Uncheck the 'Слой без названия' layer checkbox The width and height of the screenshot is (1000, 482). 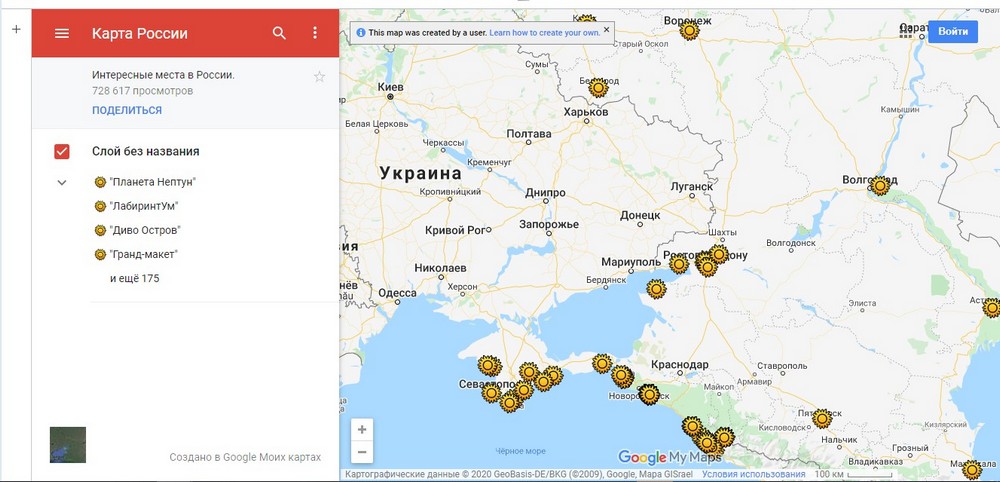[x=62, y=151]
